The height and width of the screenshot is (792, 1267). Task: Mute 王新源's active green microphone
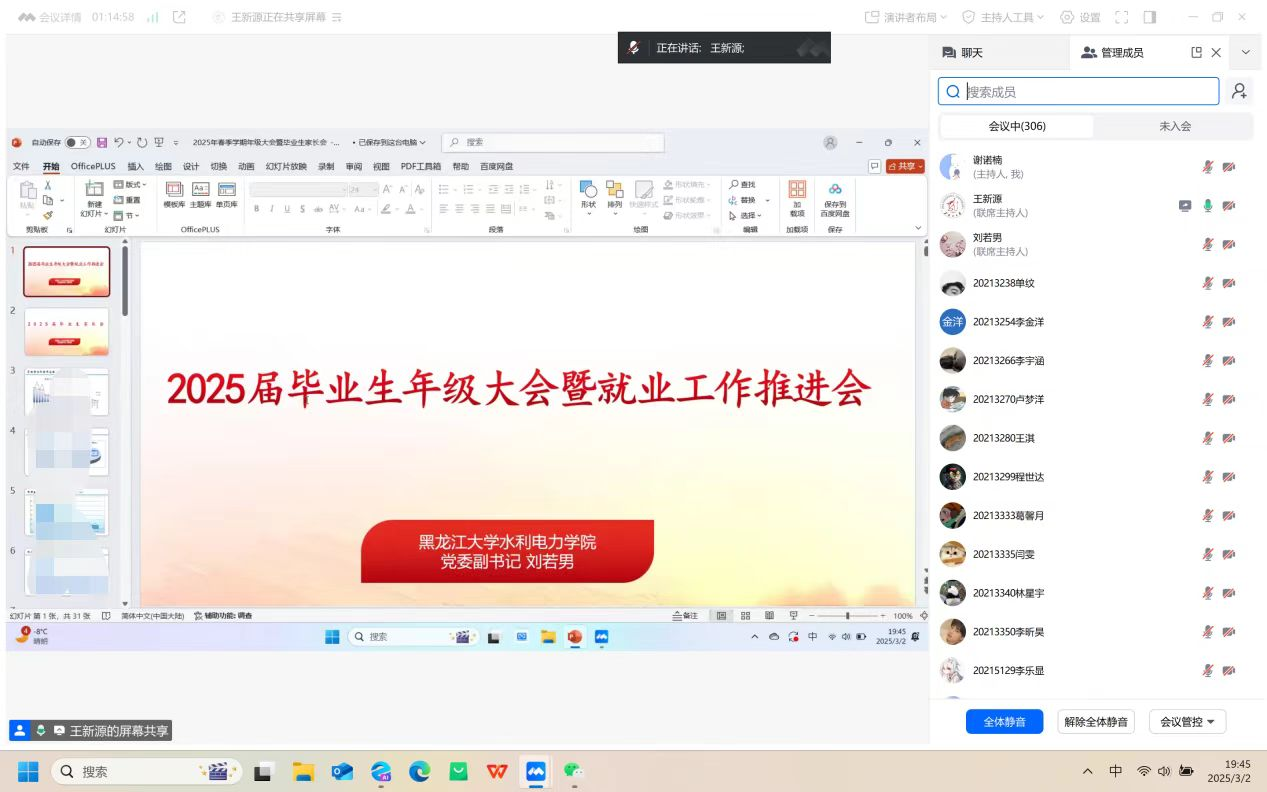pyautogui.click(x=1208, y=205)
